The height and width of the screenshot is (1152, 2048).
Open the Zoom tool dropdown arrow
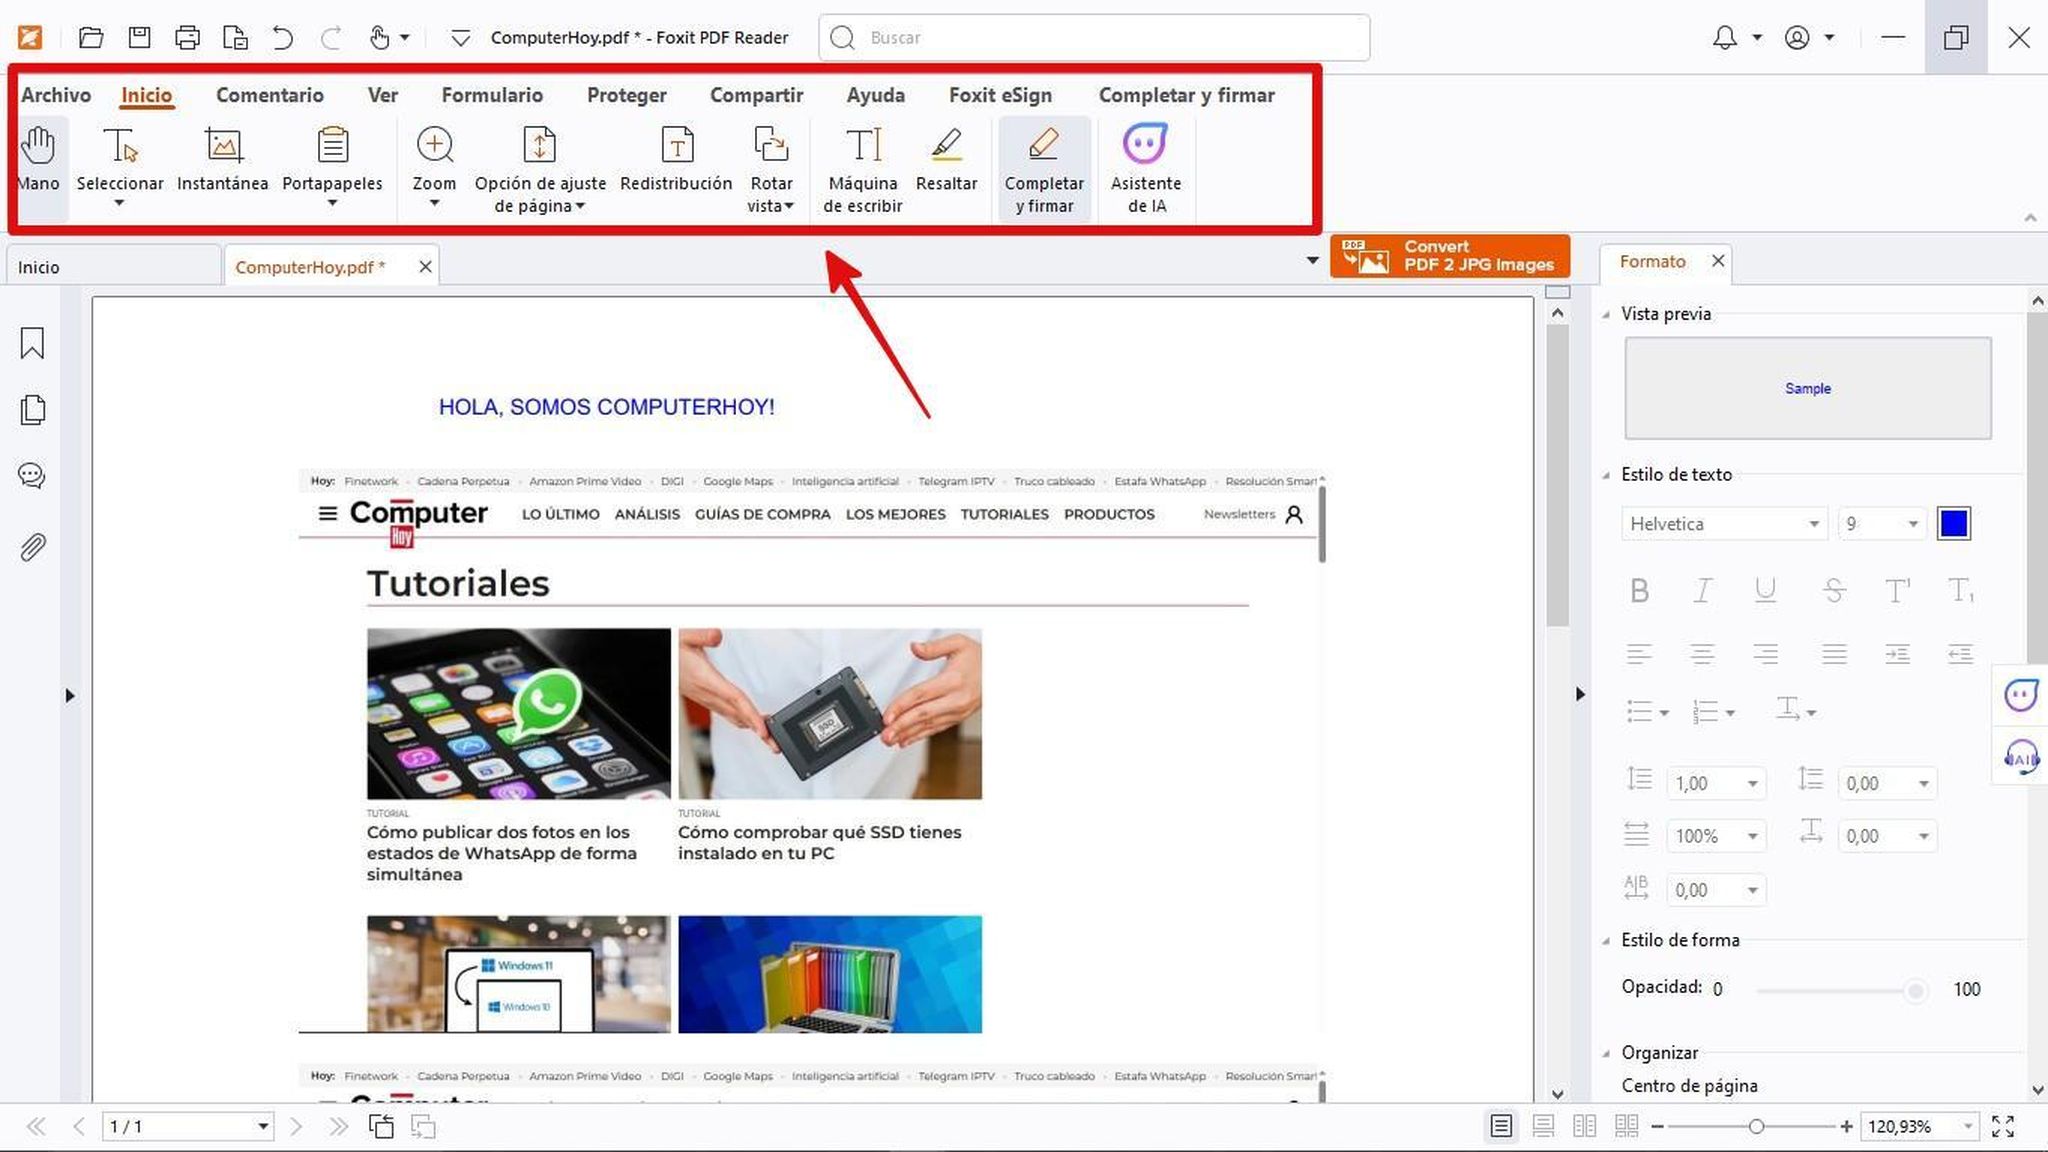point(434,203)
